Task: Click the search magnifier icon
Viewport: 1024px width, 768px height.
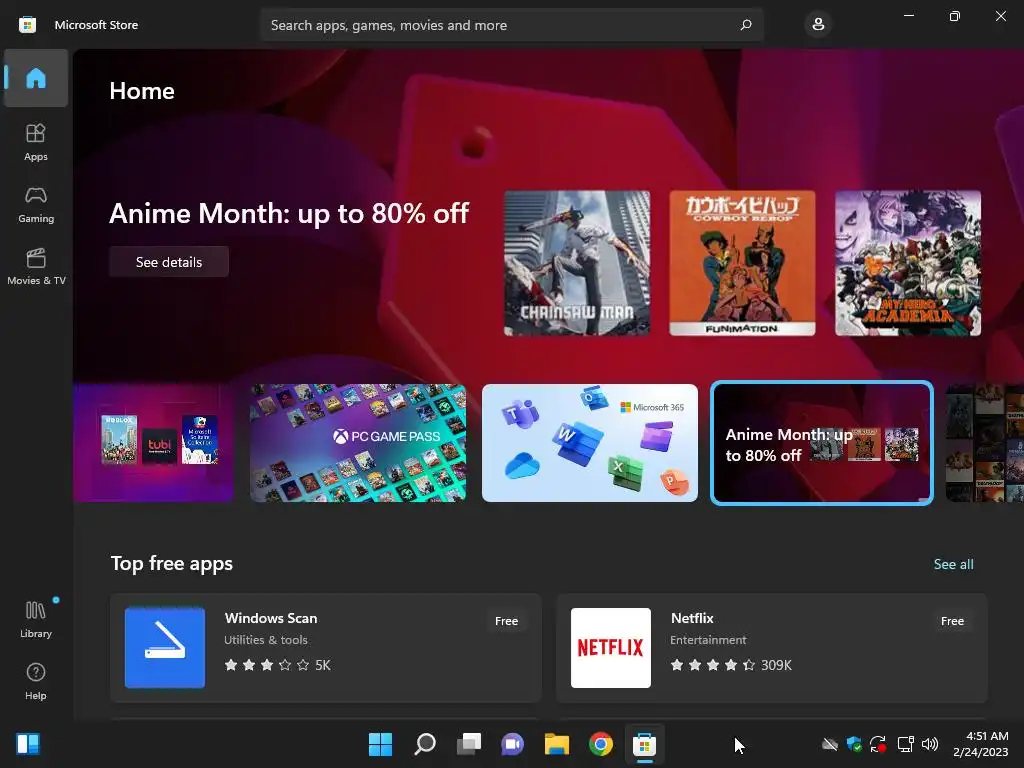Action: (x=746, y=25)
